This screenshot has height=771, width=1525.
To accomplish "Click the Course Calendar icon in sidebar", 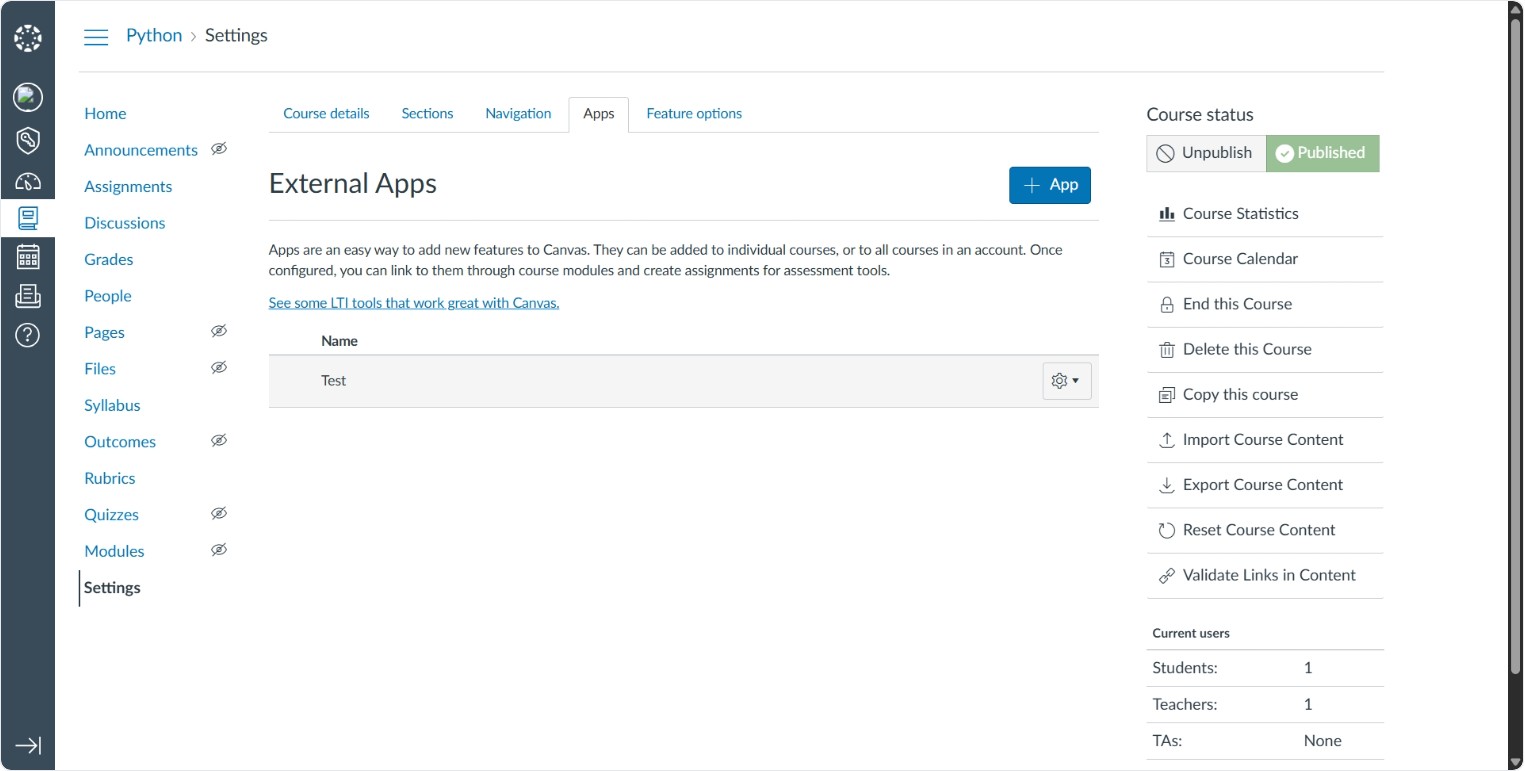I will [1166, 259].
